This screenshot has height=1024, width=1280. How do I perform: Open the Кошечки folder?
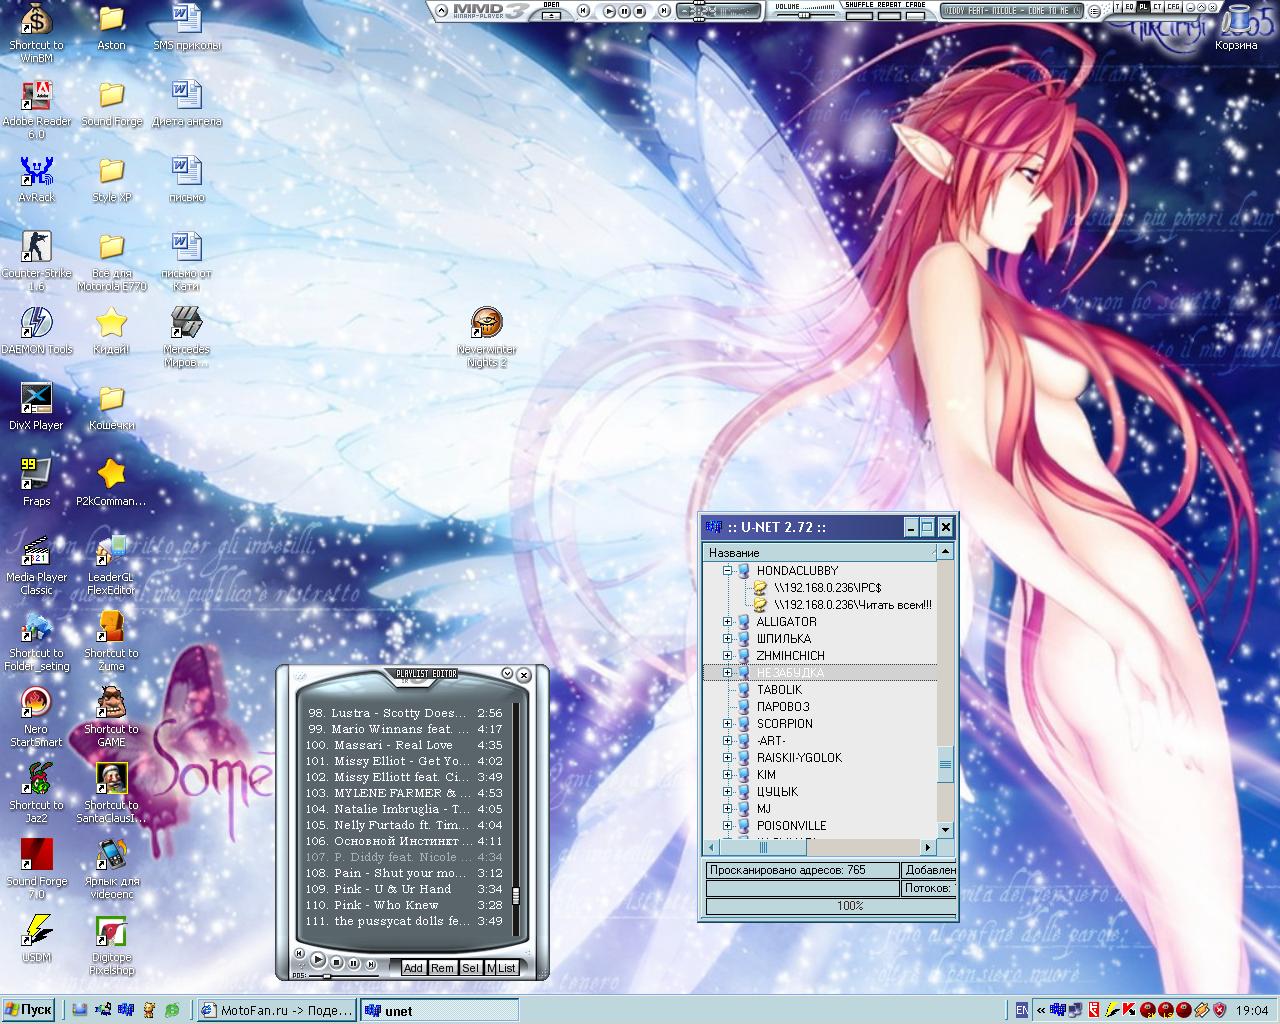click(x=111, y=407)
